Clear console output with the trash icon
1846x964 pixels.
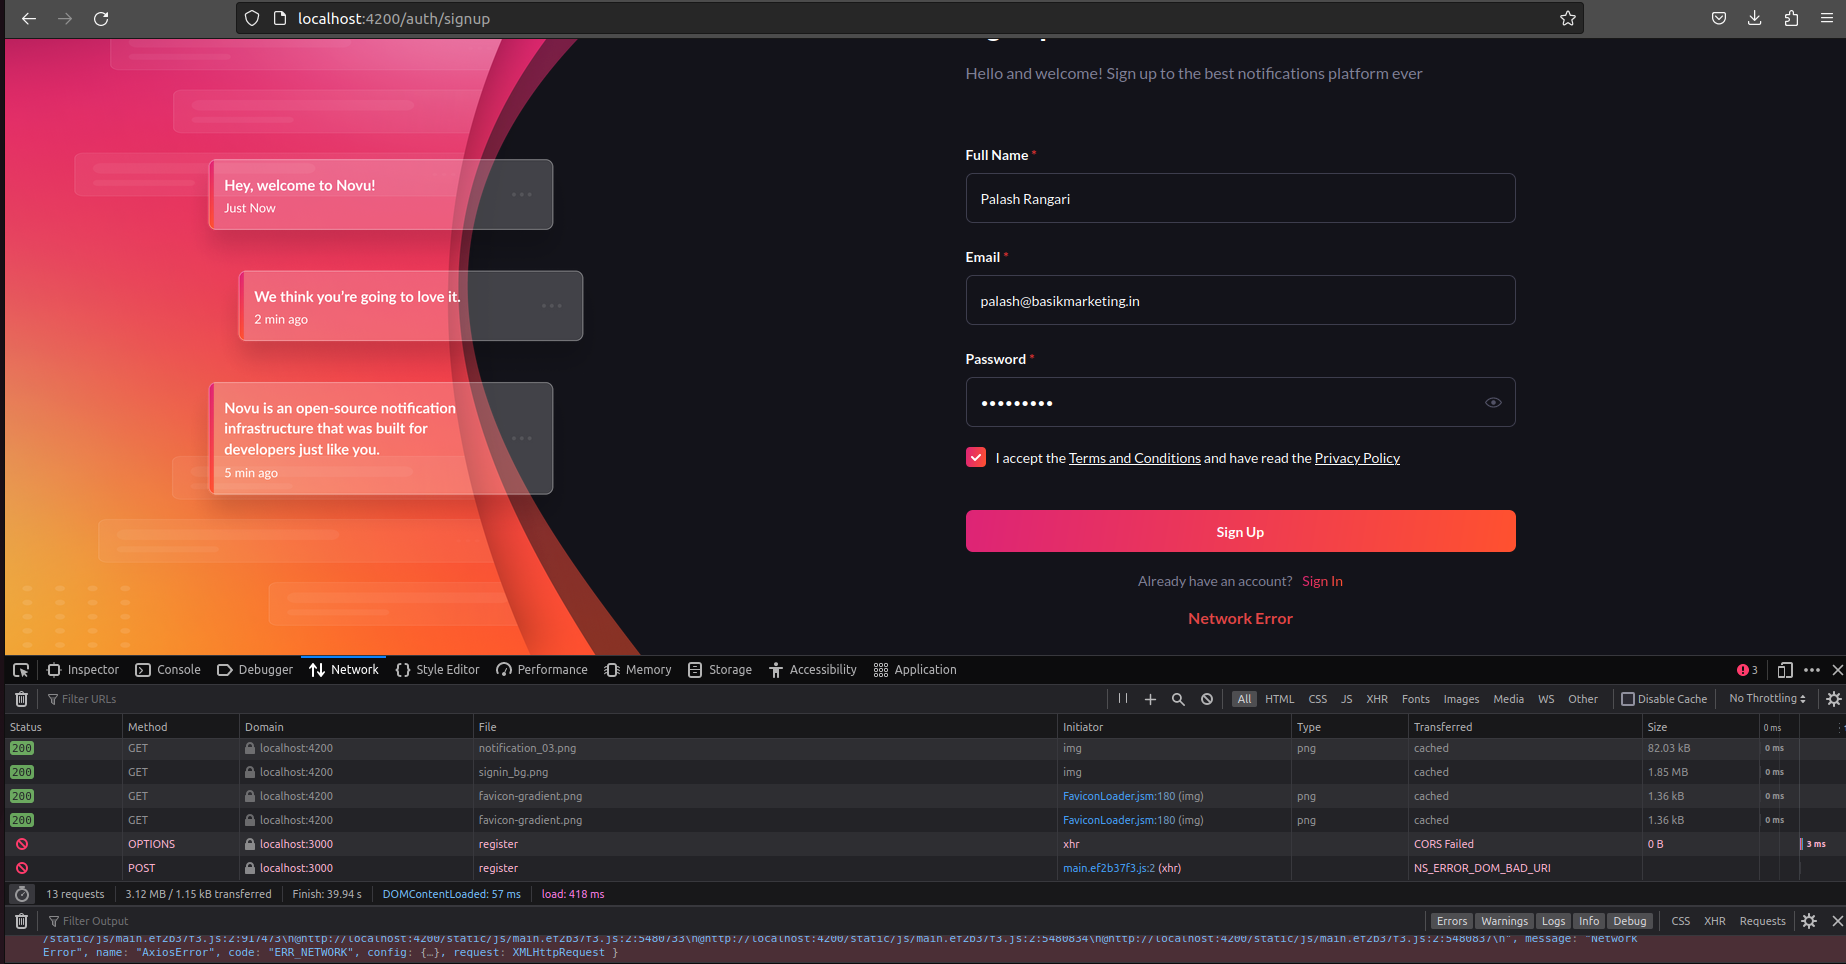[21, 921]
